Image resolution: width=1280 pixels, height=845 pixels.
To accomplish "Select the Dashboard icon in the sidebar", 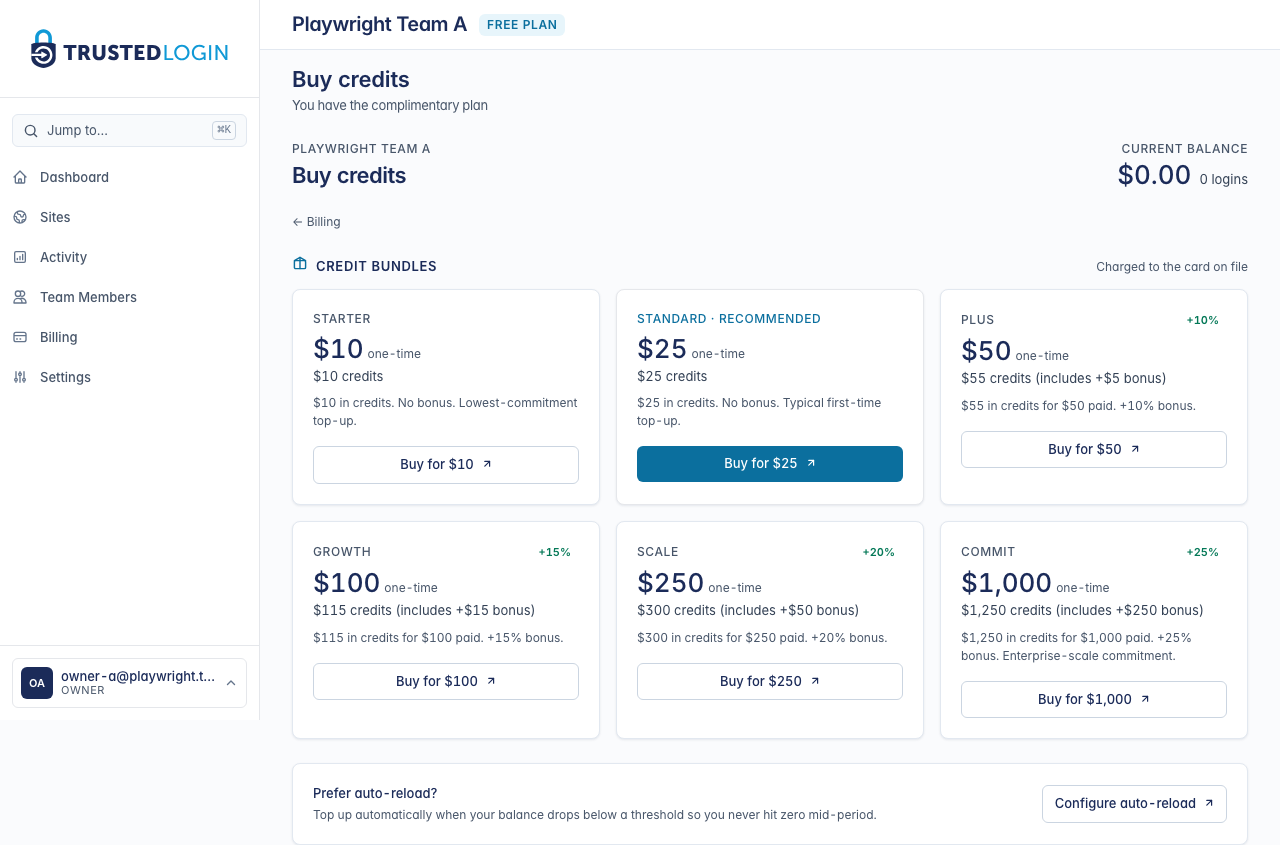I will tap(19, 177).
